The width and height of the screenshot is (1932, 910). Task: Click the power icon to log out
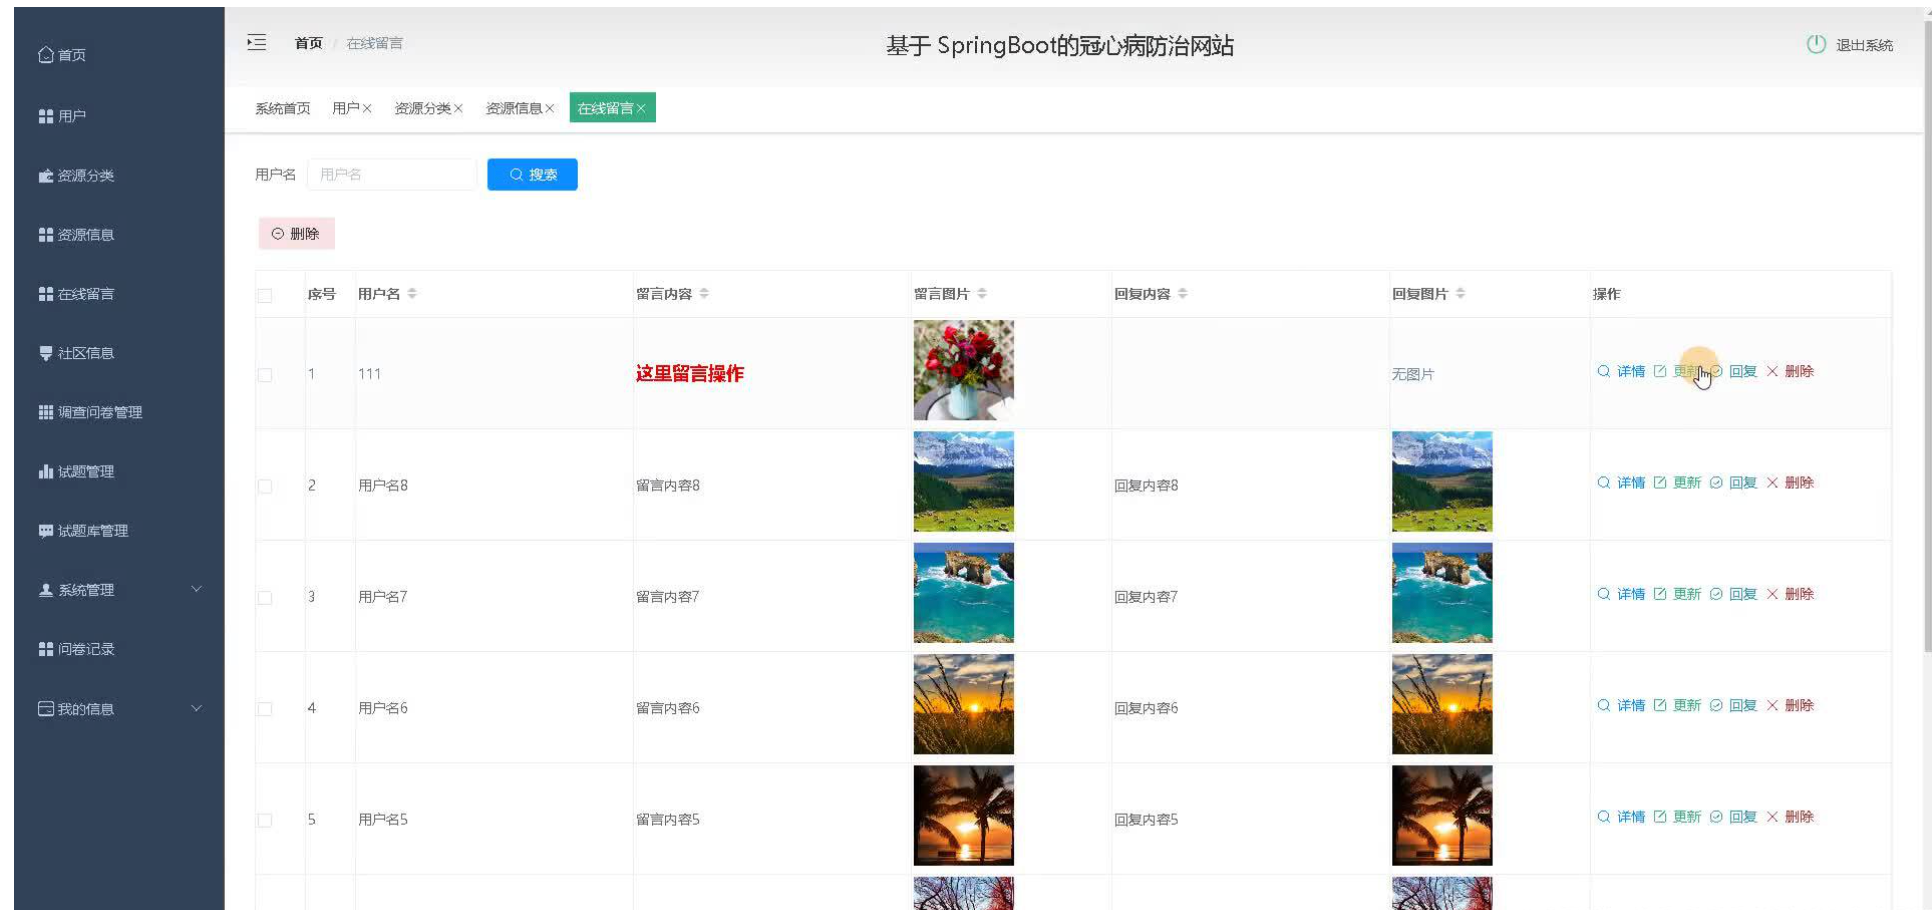1816,44
